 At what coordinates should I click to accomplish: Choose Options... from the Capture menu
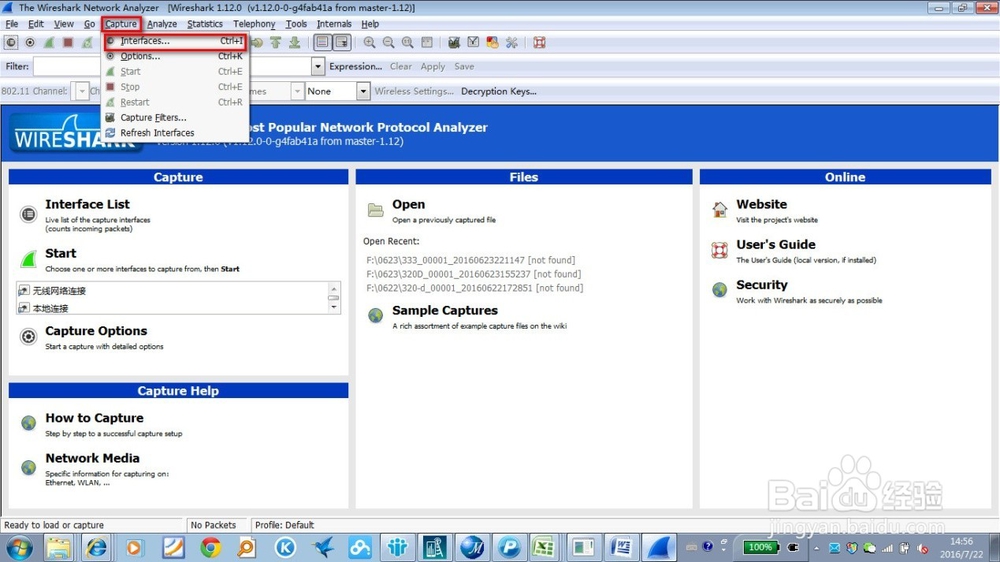175,56
